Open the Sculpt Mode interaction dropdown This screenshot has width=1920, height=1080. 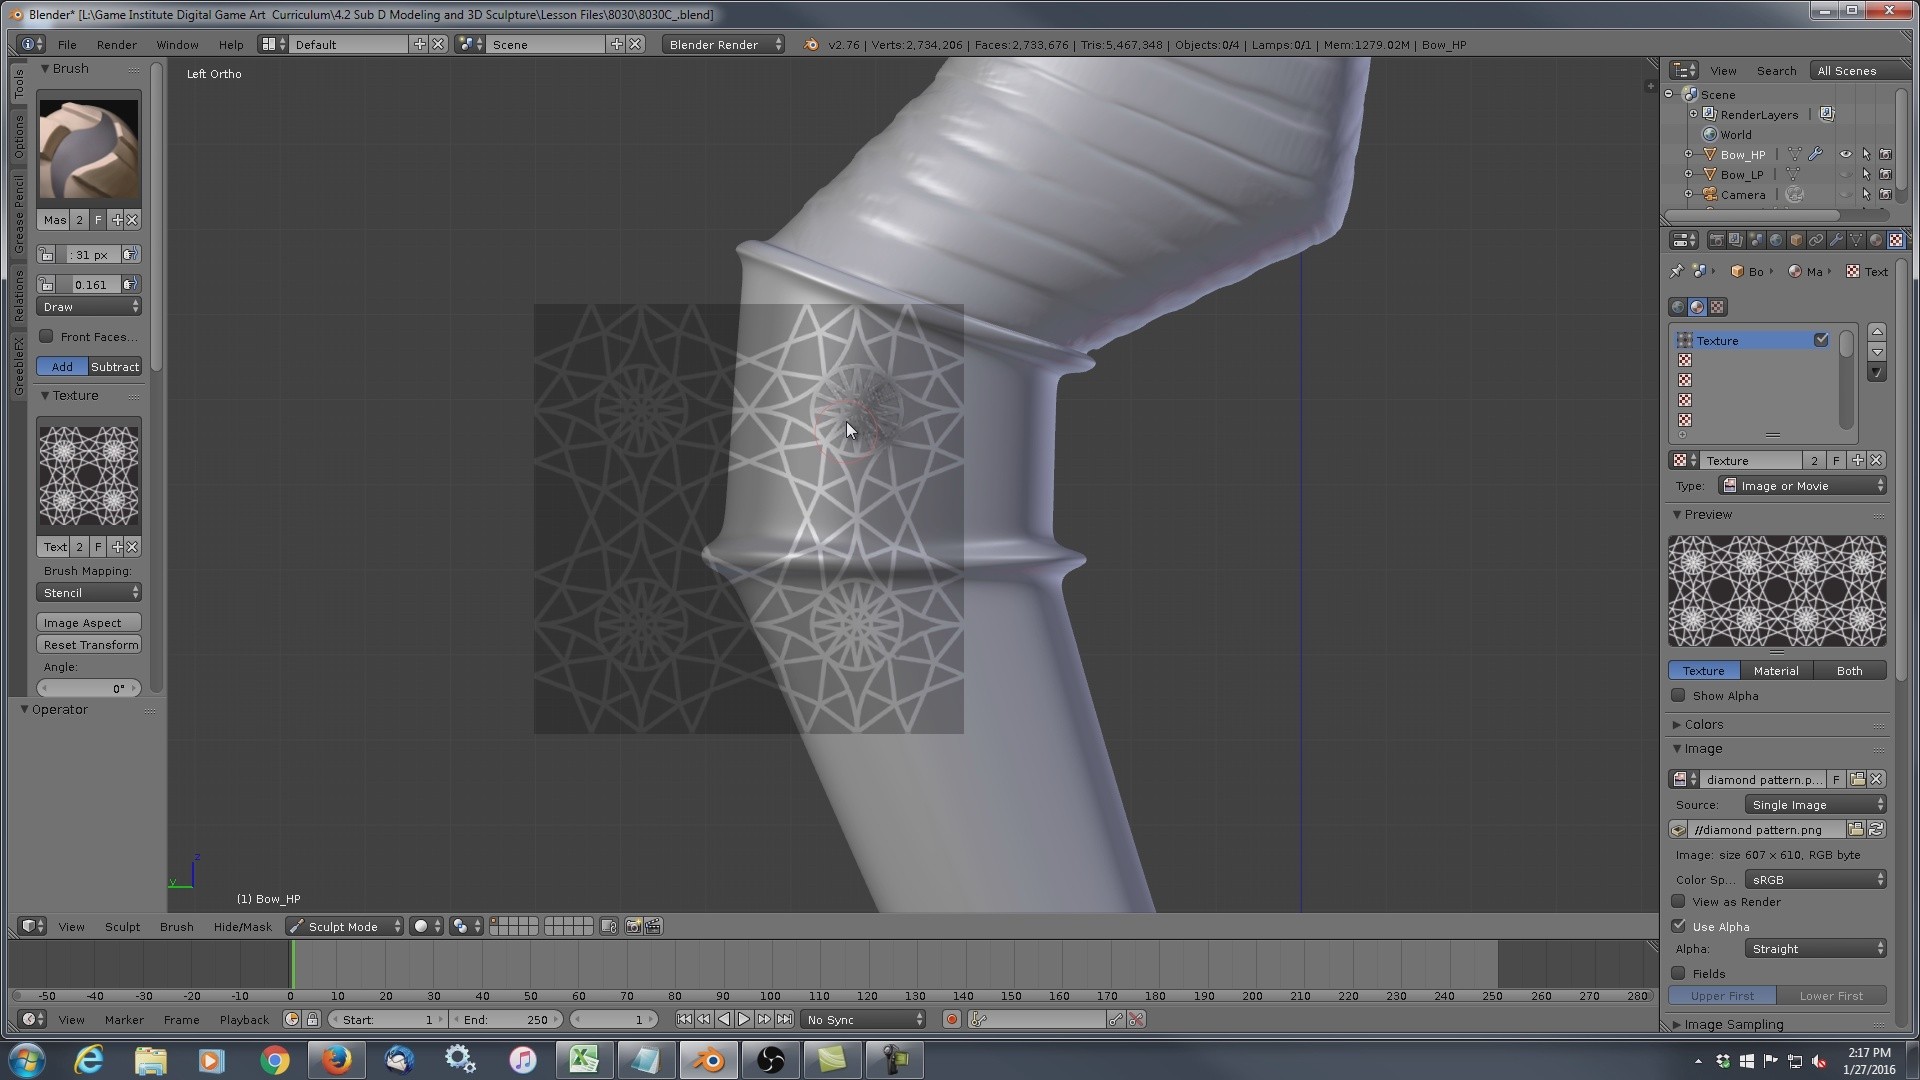point(345,927)
